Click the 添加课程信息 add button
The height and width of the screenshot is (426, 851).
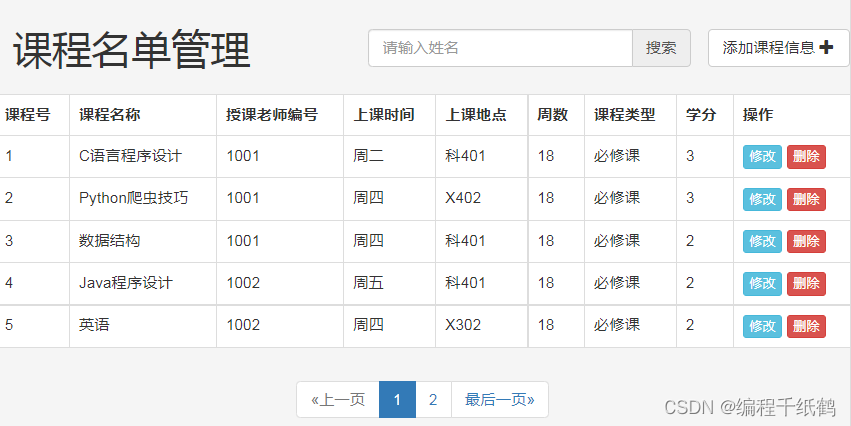click(778, 48)
